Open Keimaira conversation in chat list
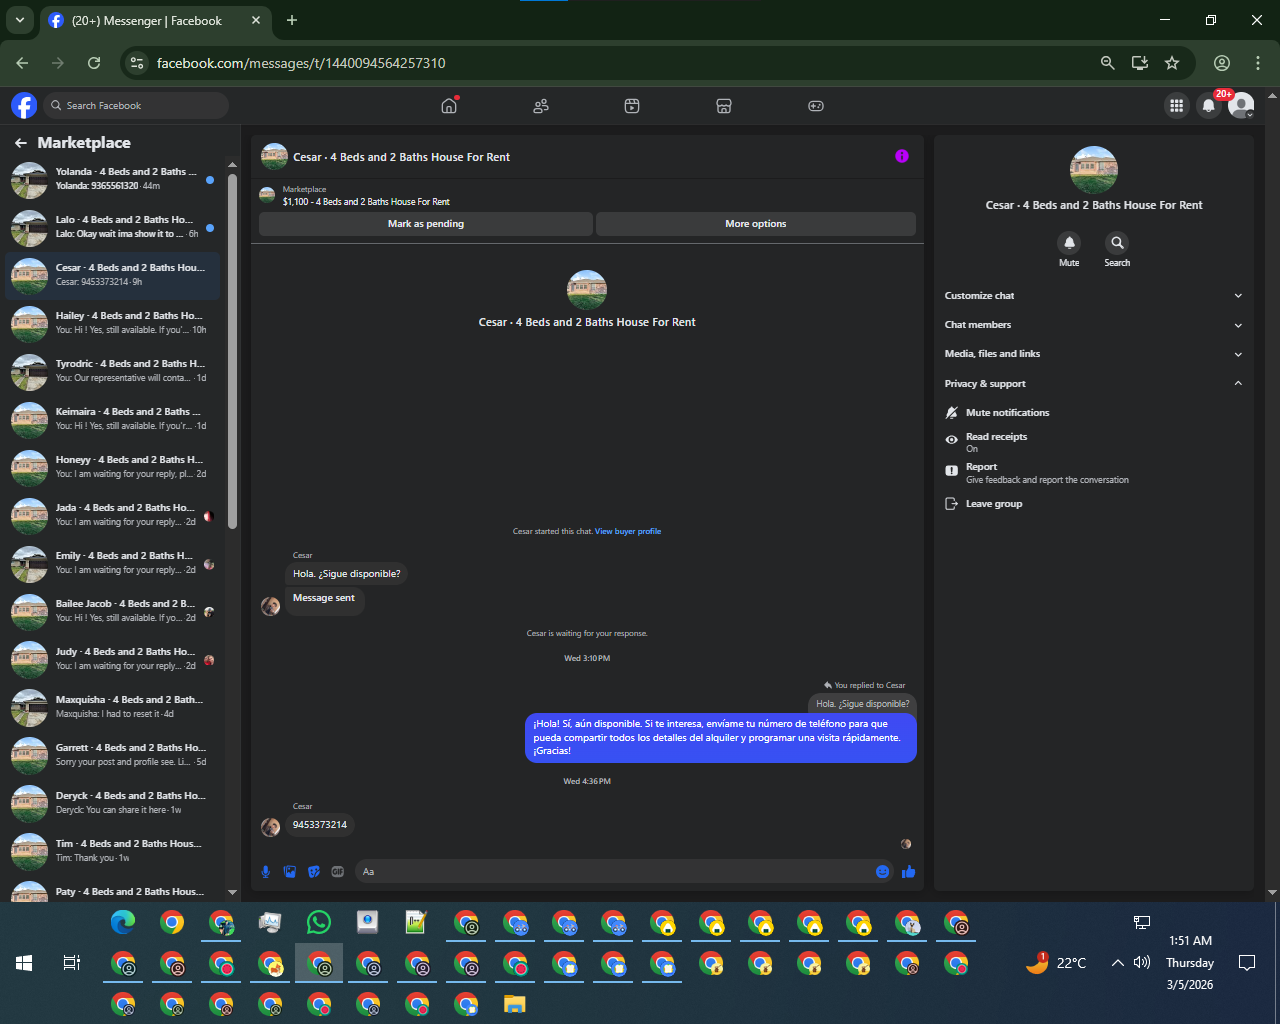Screen dimensions: 1280x1024 tap(113, 420)
